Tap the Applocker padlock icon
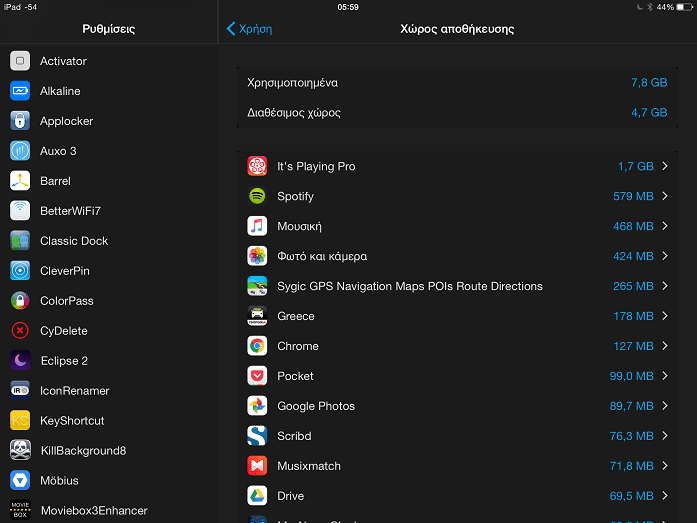The image size is (697, 523). (x=20, y=121)
